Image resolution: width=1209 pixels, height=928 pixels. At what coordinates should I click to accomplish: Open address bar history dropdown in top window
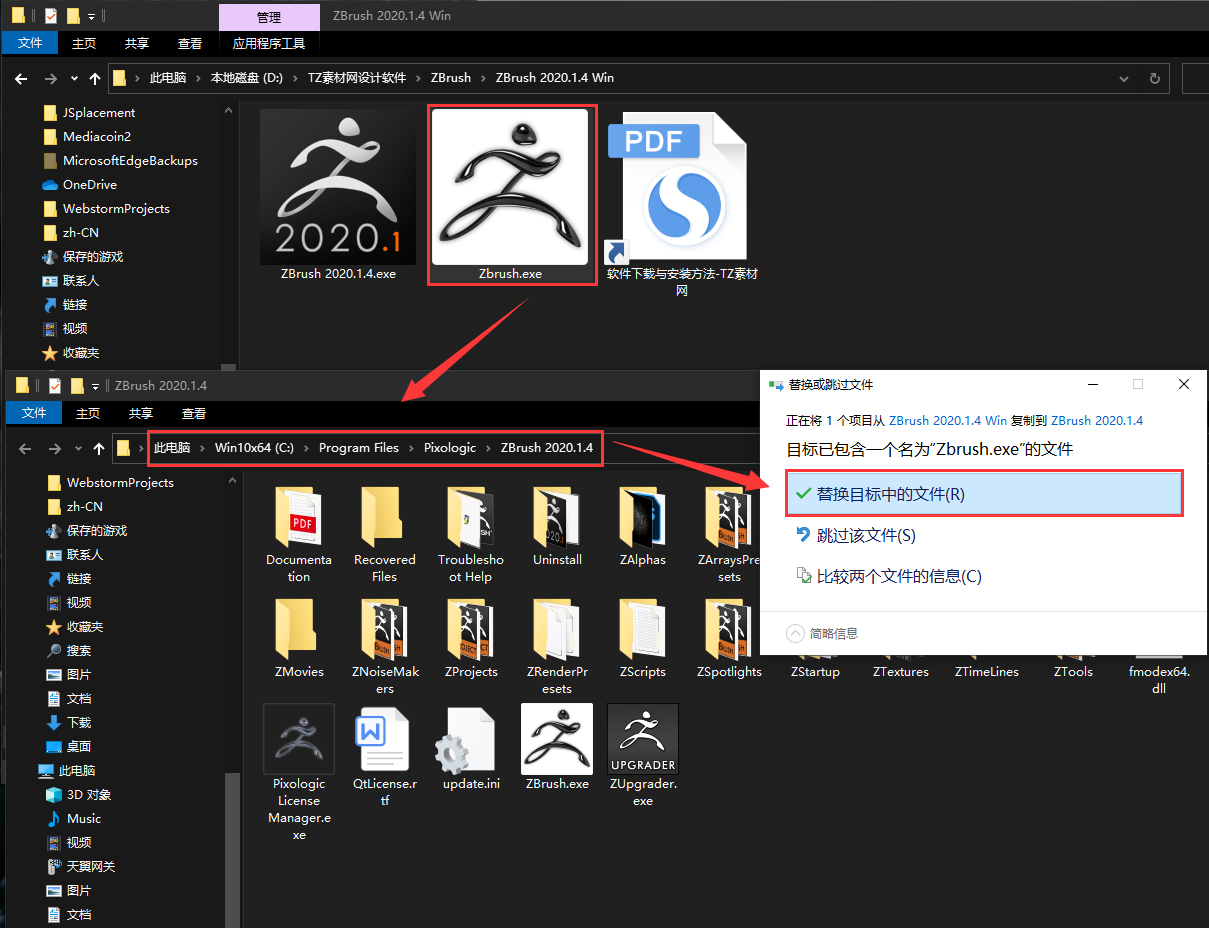(x=1125, y=78)
